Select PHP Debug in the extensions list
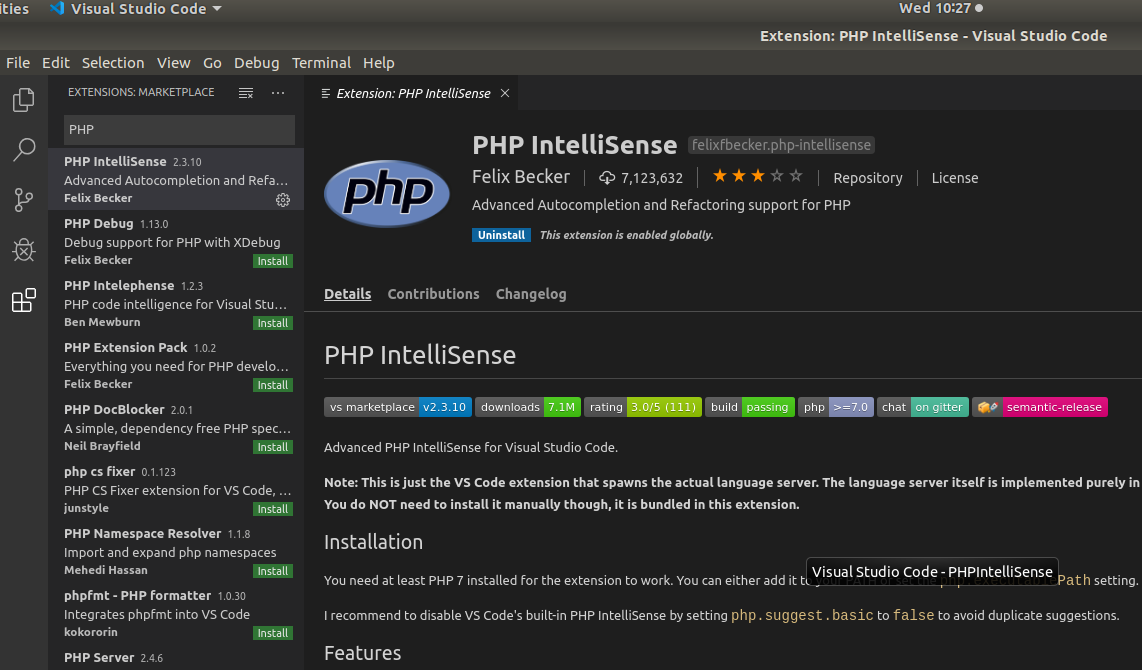Viewport: 1142px width, 670px height. [176, 241]
